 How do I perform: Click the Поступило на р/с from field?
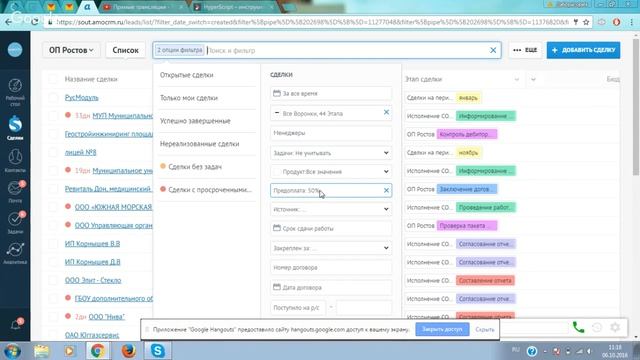298,308
